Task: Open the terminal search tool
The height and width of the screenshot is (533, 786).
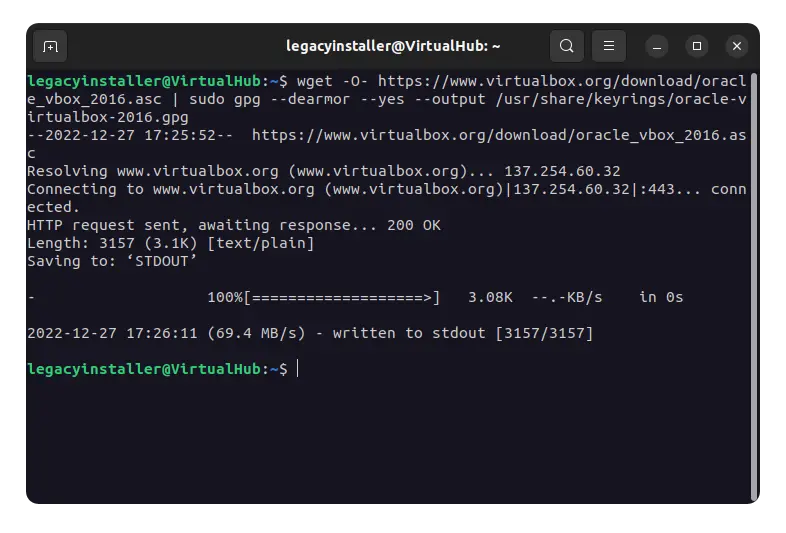Action: (x=567, y=46)
